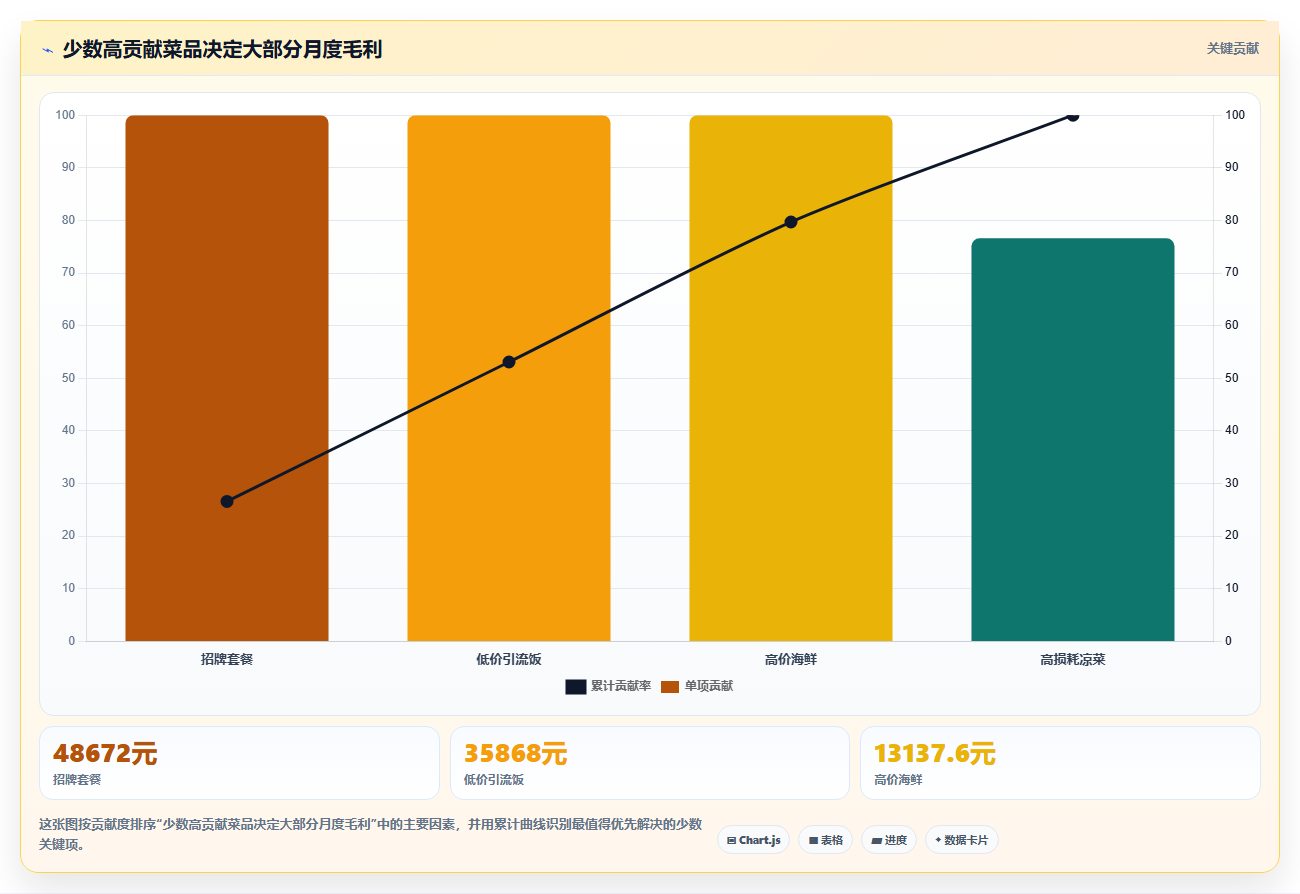Click the cumulative line point at 100 over 高损耗凉菜

pyautogui.click(x=1073, y=115)
